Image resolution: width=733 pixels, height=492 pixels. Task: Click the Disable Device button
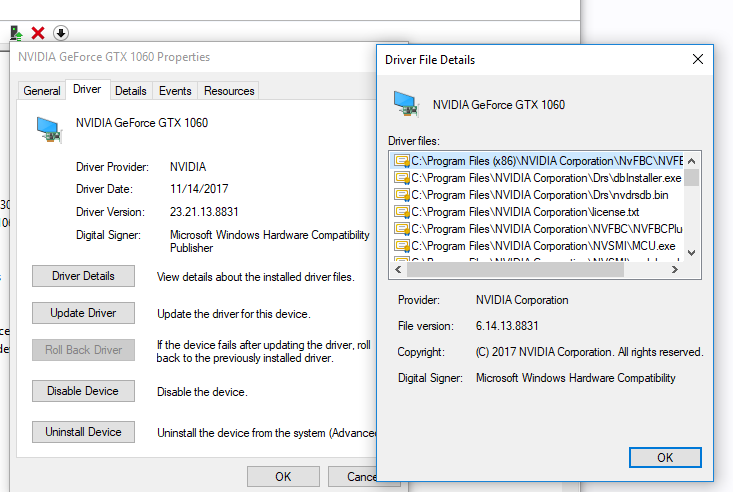click(x=83, y=391)
